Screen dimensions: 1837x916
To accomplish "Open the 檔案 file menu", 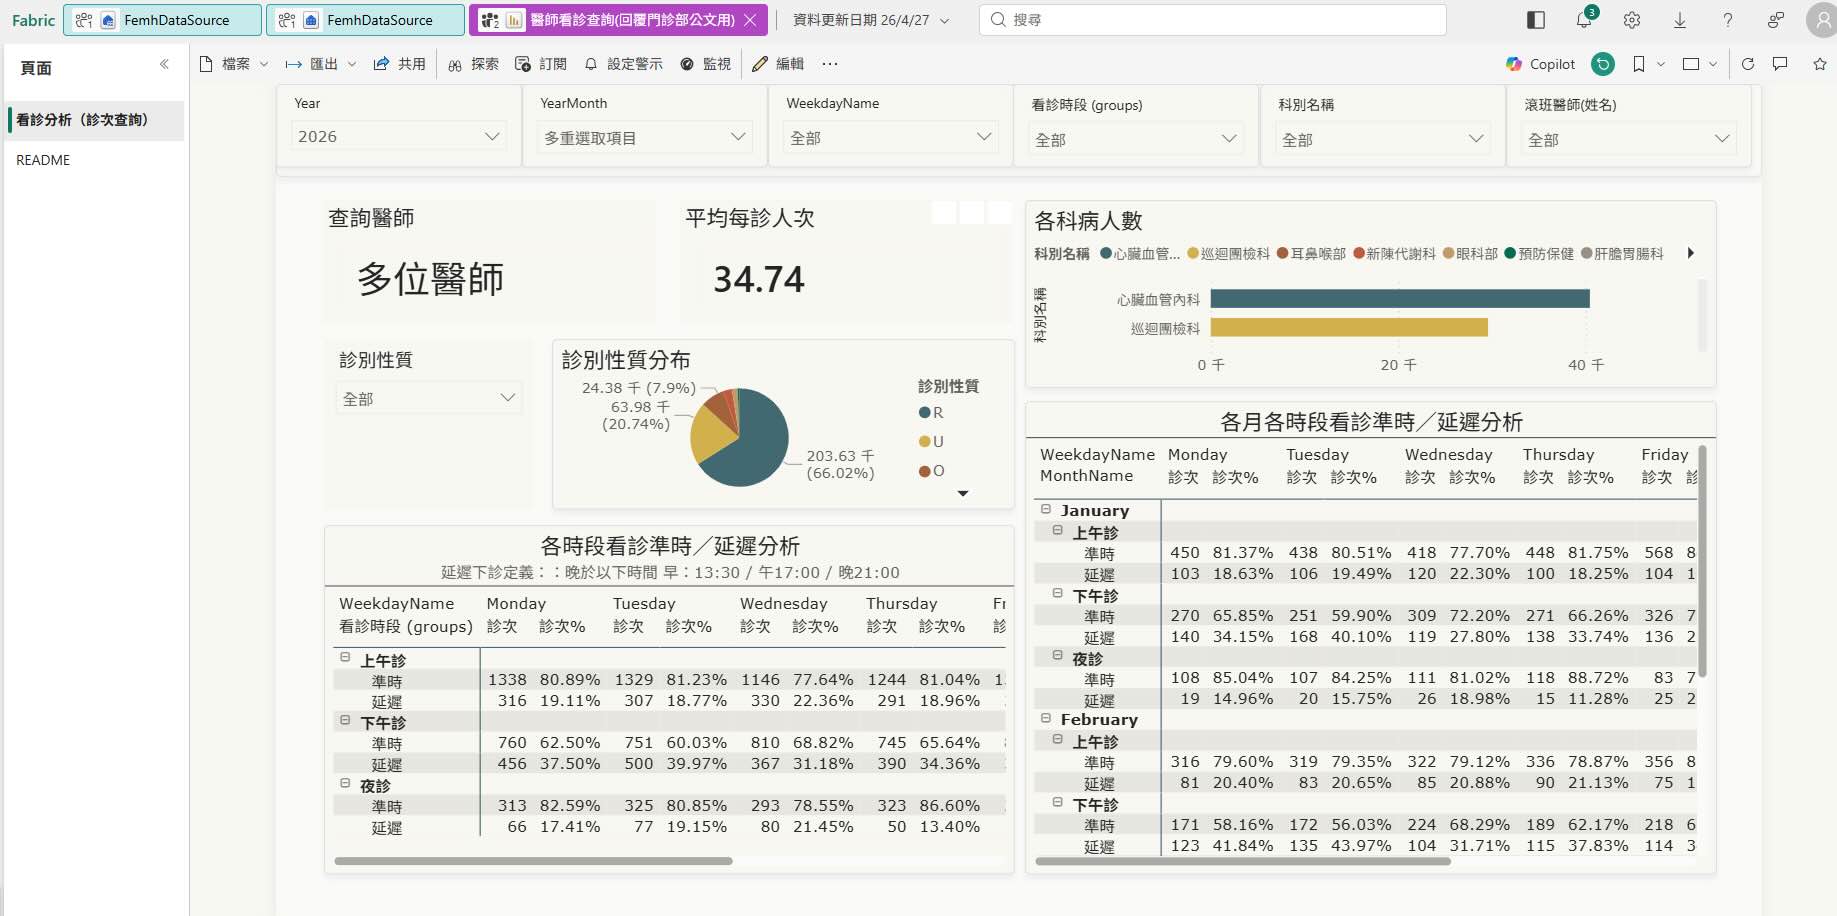I will coord(234,64).
